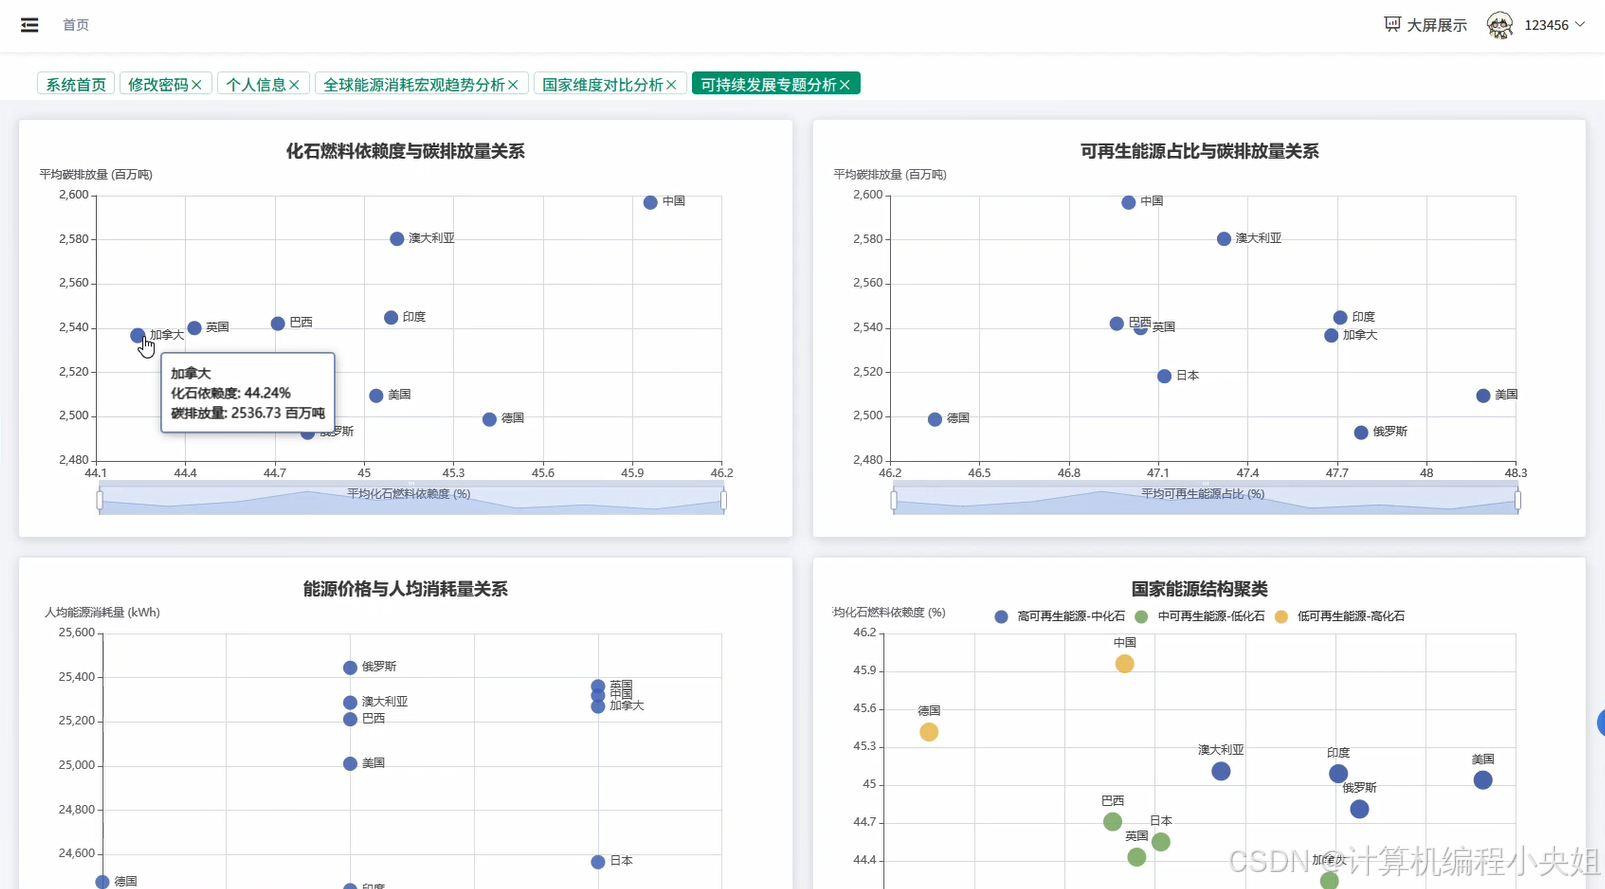Click right handle of renewable share zoom slider
Screen dimensions: 1605x889
(1518, 500)
